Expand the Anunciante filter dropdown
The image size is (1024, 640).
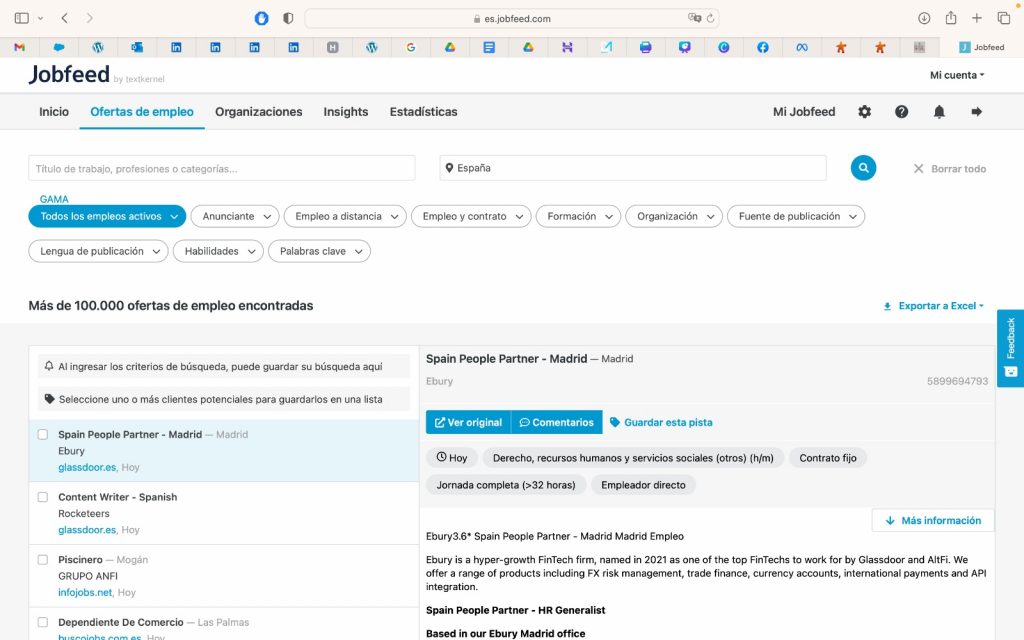click(234, 216)
